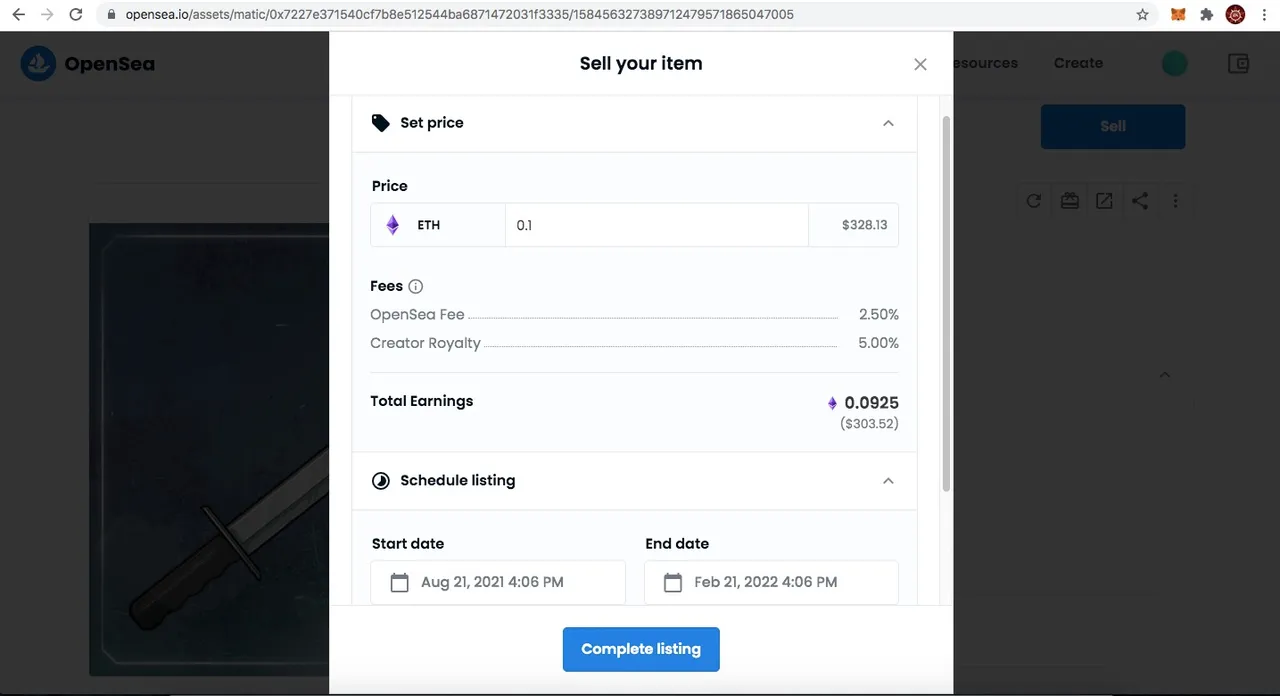Click the OpenSea logo
The width and height of the screenshot is (1280, 696).
tap(88, 64)
